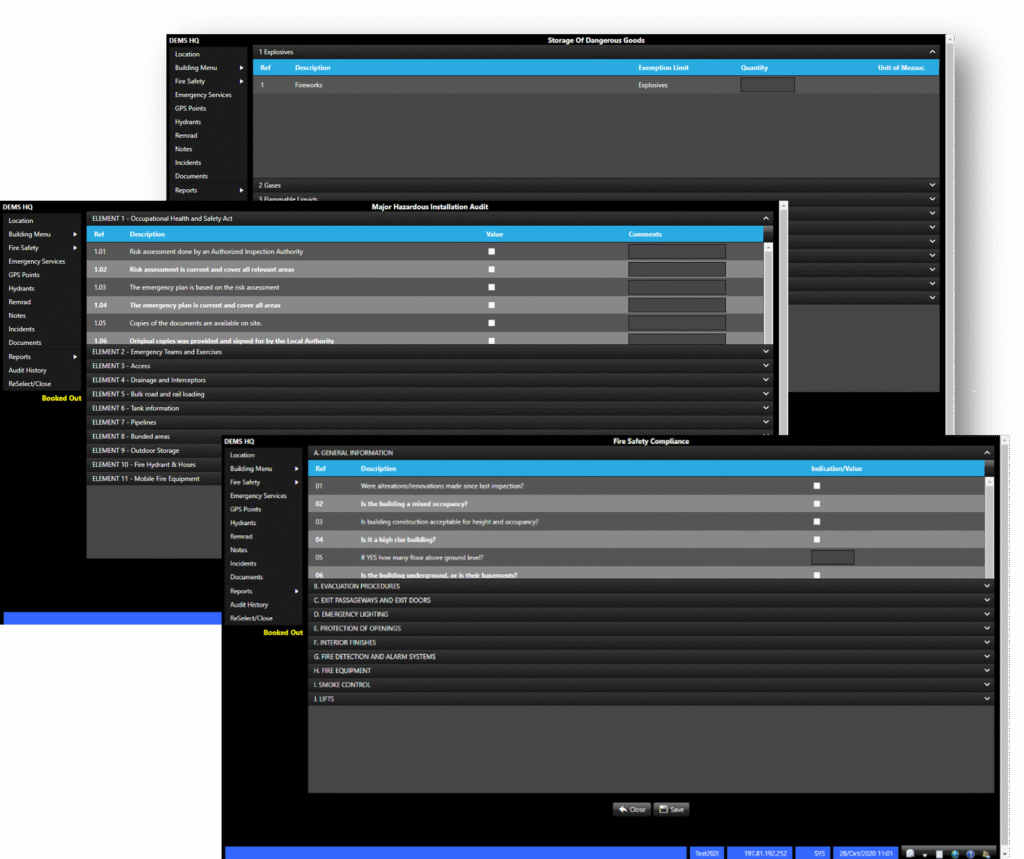Tick 'Is it a high rise building?' checkbox
Image resolution: width=1024 pixels, height=859 pixels.
(x=817, y=540)
